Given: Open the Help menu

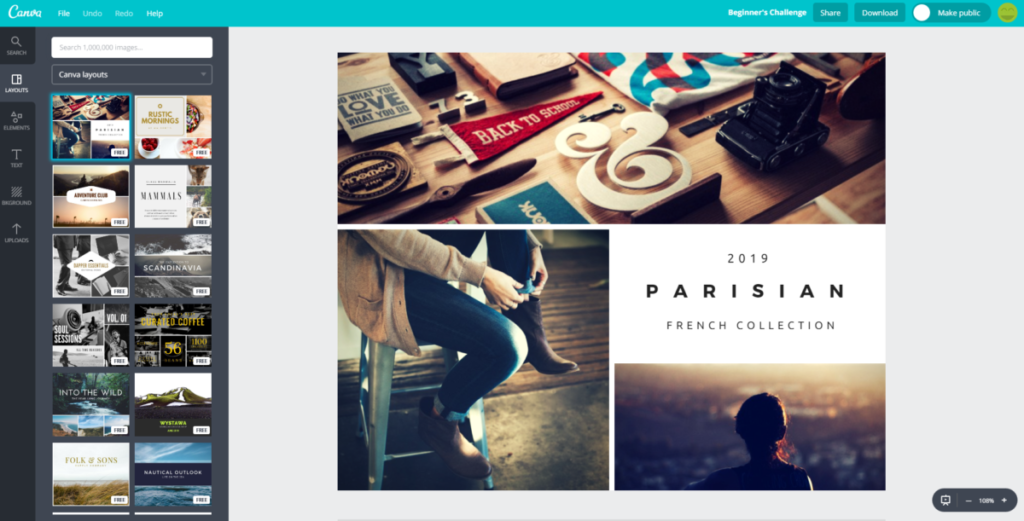Looking at the screenshot, I should (155, 13).
